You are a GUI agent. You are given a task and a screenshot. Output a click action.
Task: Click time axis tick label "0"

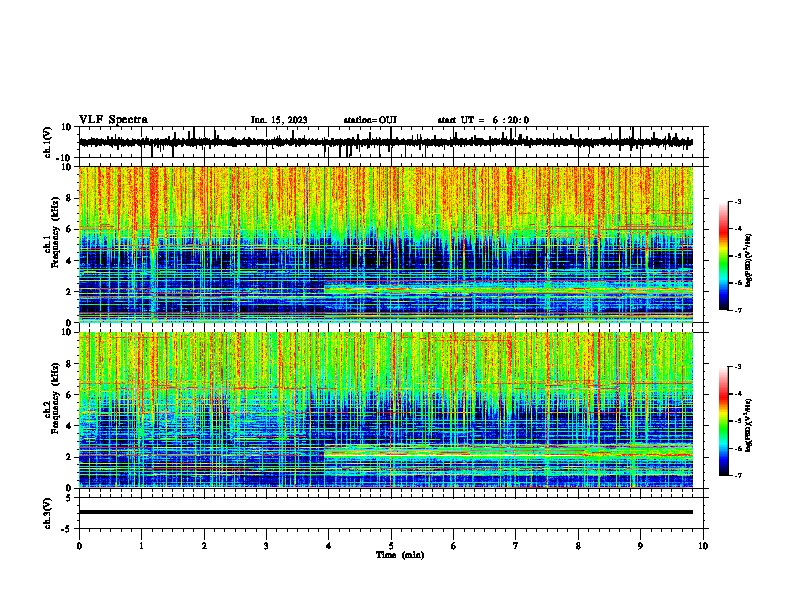[79, 546]
